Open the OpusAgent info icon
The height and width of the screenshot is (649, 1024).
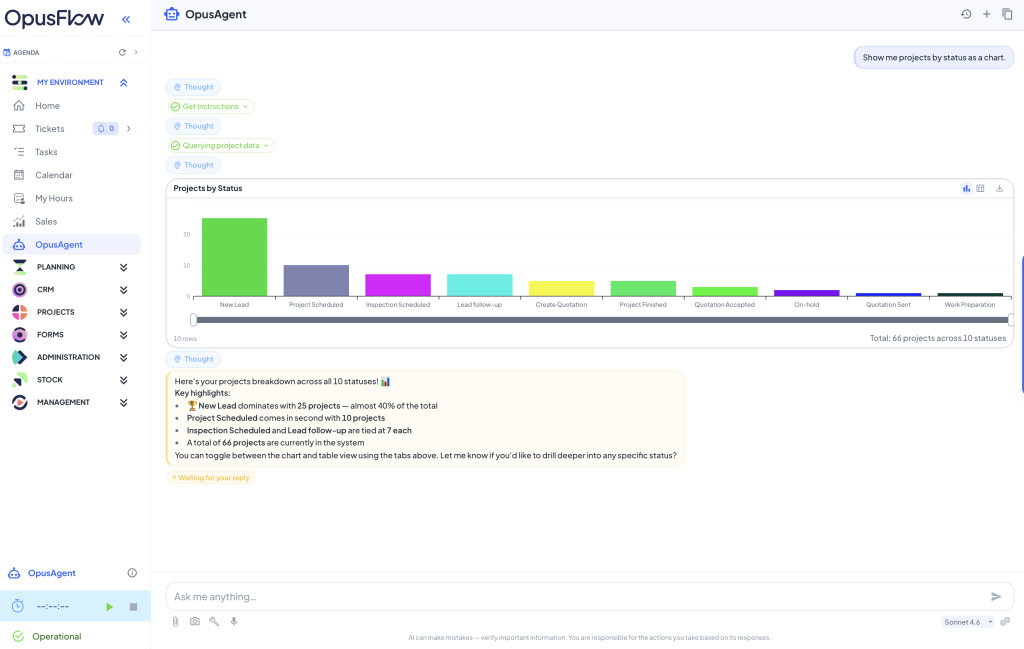pos(132,573)
